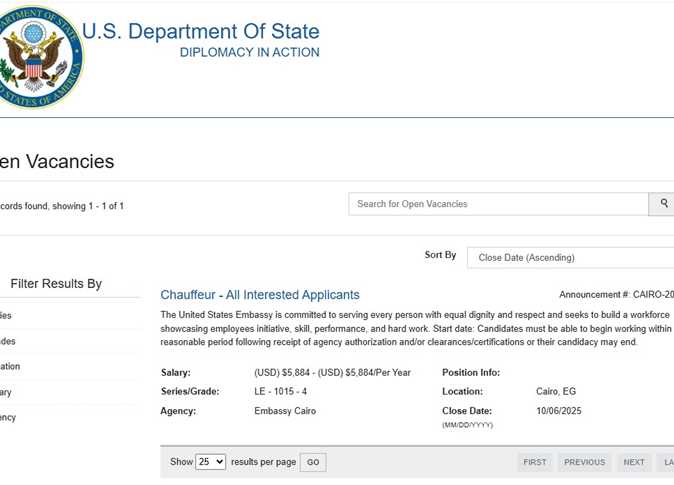
Task: Open the Sort By Close Date dropdown
Action: 570,258
